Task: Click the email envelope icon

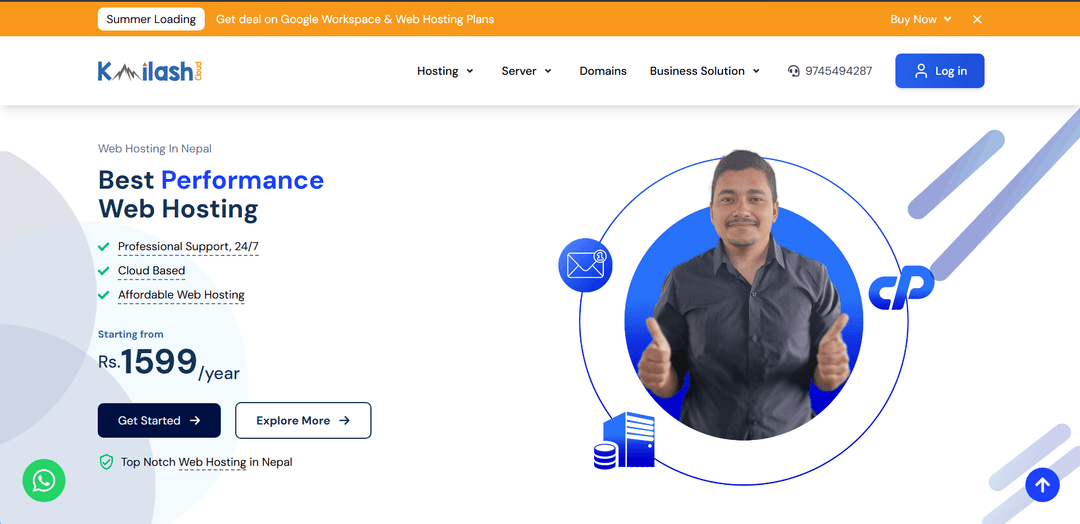Action: (x=584, y=265)
